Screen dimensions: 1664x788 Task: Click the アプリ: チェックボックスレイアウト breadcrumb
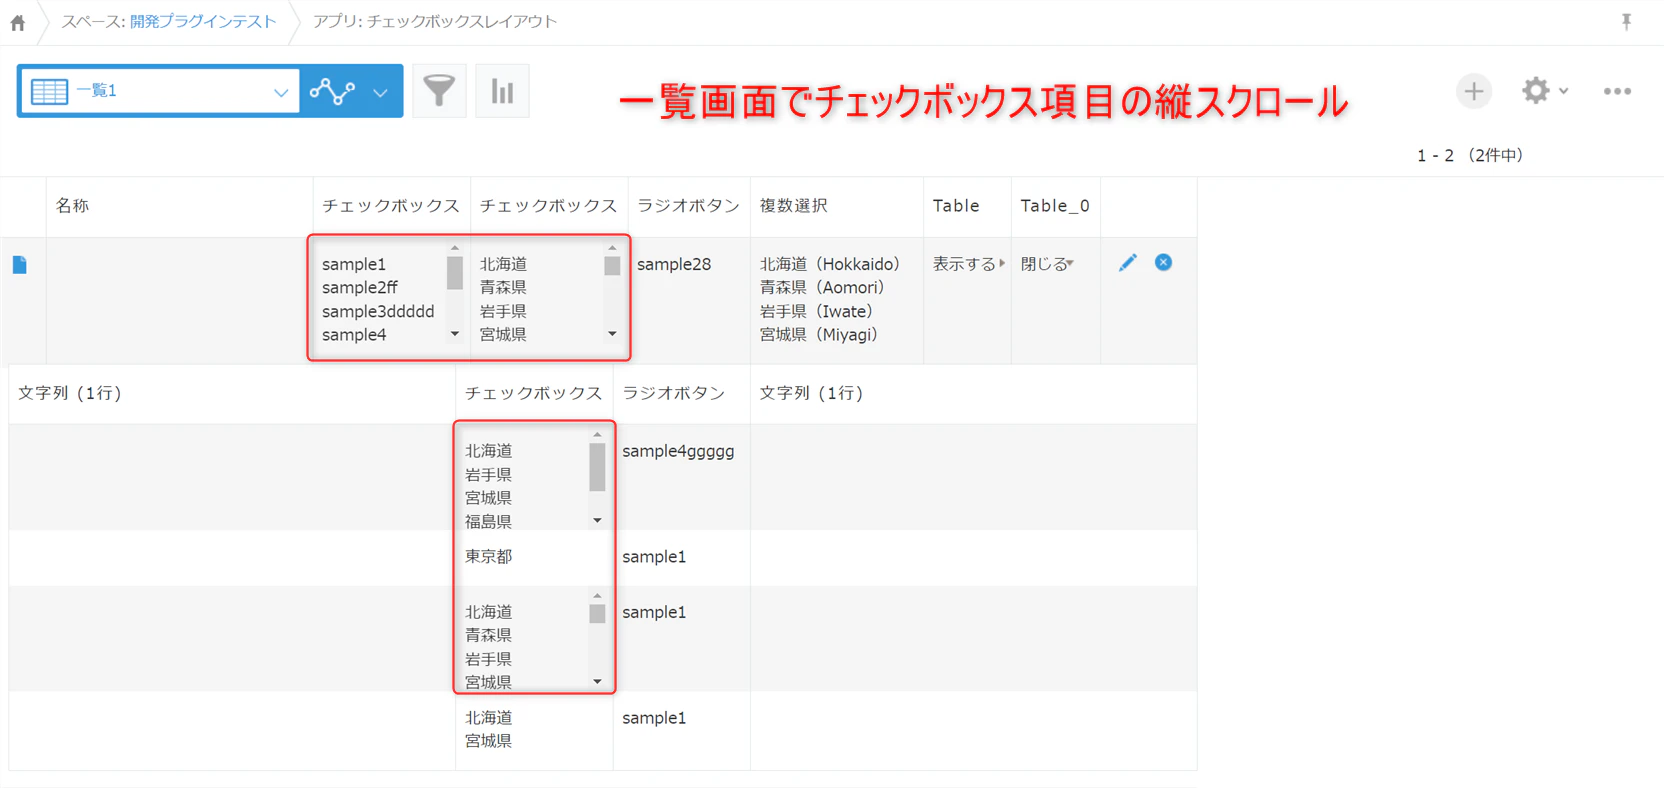(435, 22)
